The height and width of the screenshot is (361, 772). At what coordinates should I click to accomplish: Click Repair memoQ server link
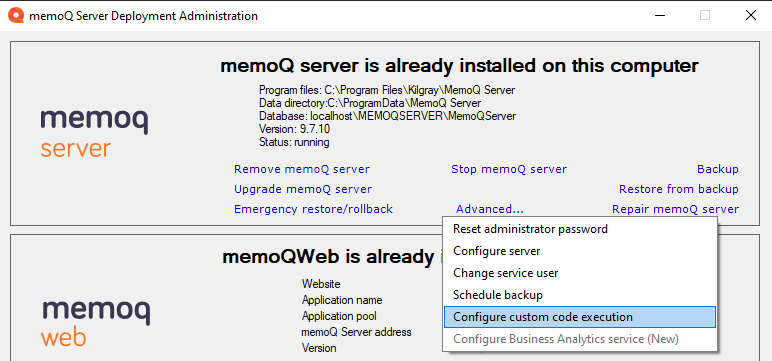tap(676, 209)
